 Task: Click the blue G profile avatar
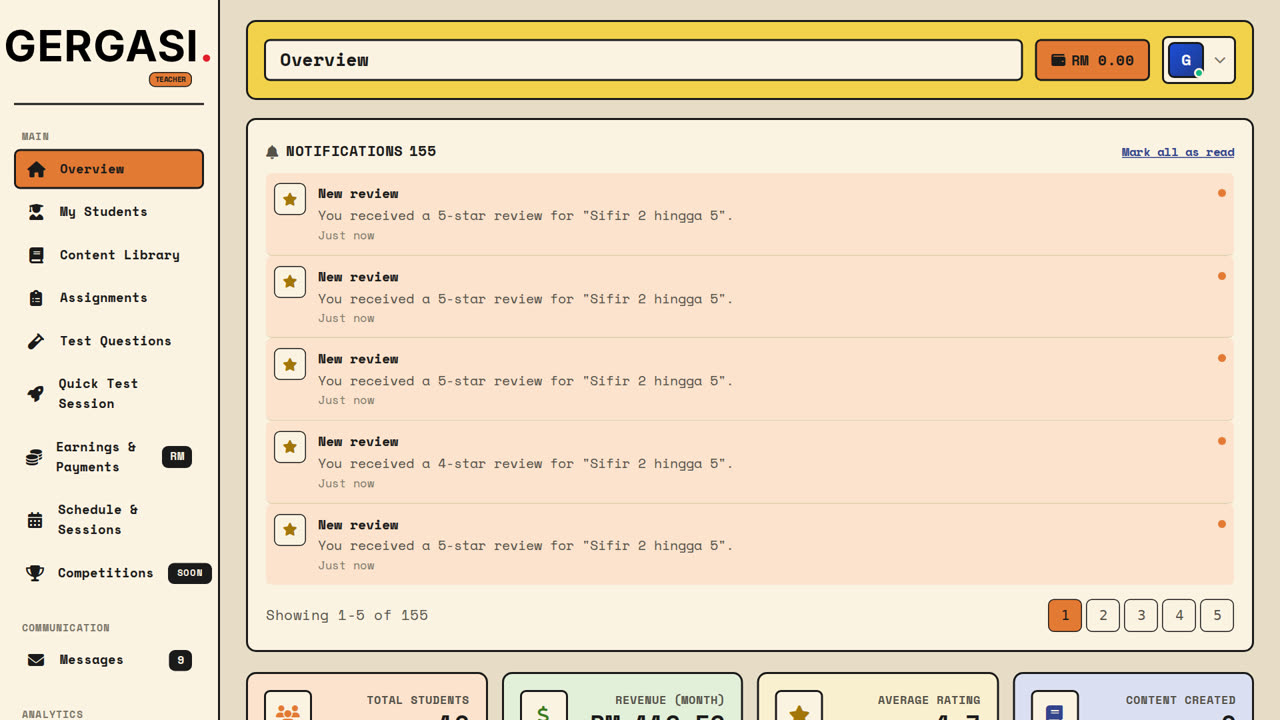(x=1186, y=60)
